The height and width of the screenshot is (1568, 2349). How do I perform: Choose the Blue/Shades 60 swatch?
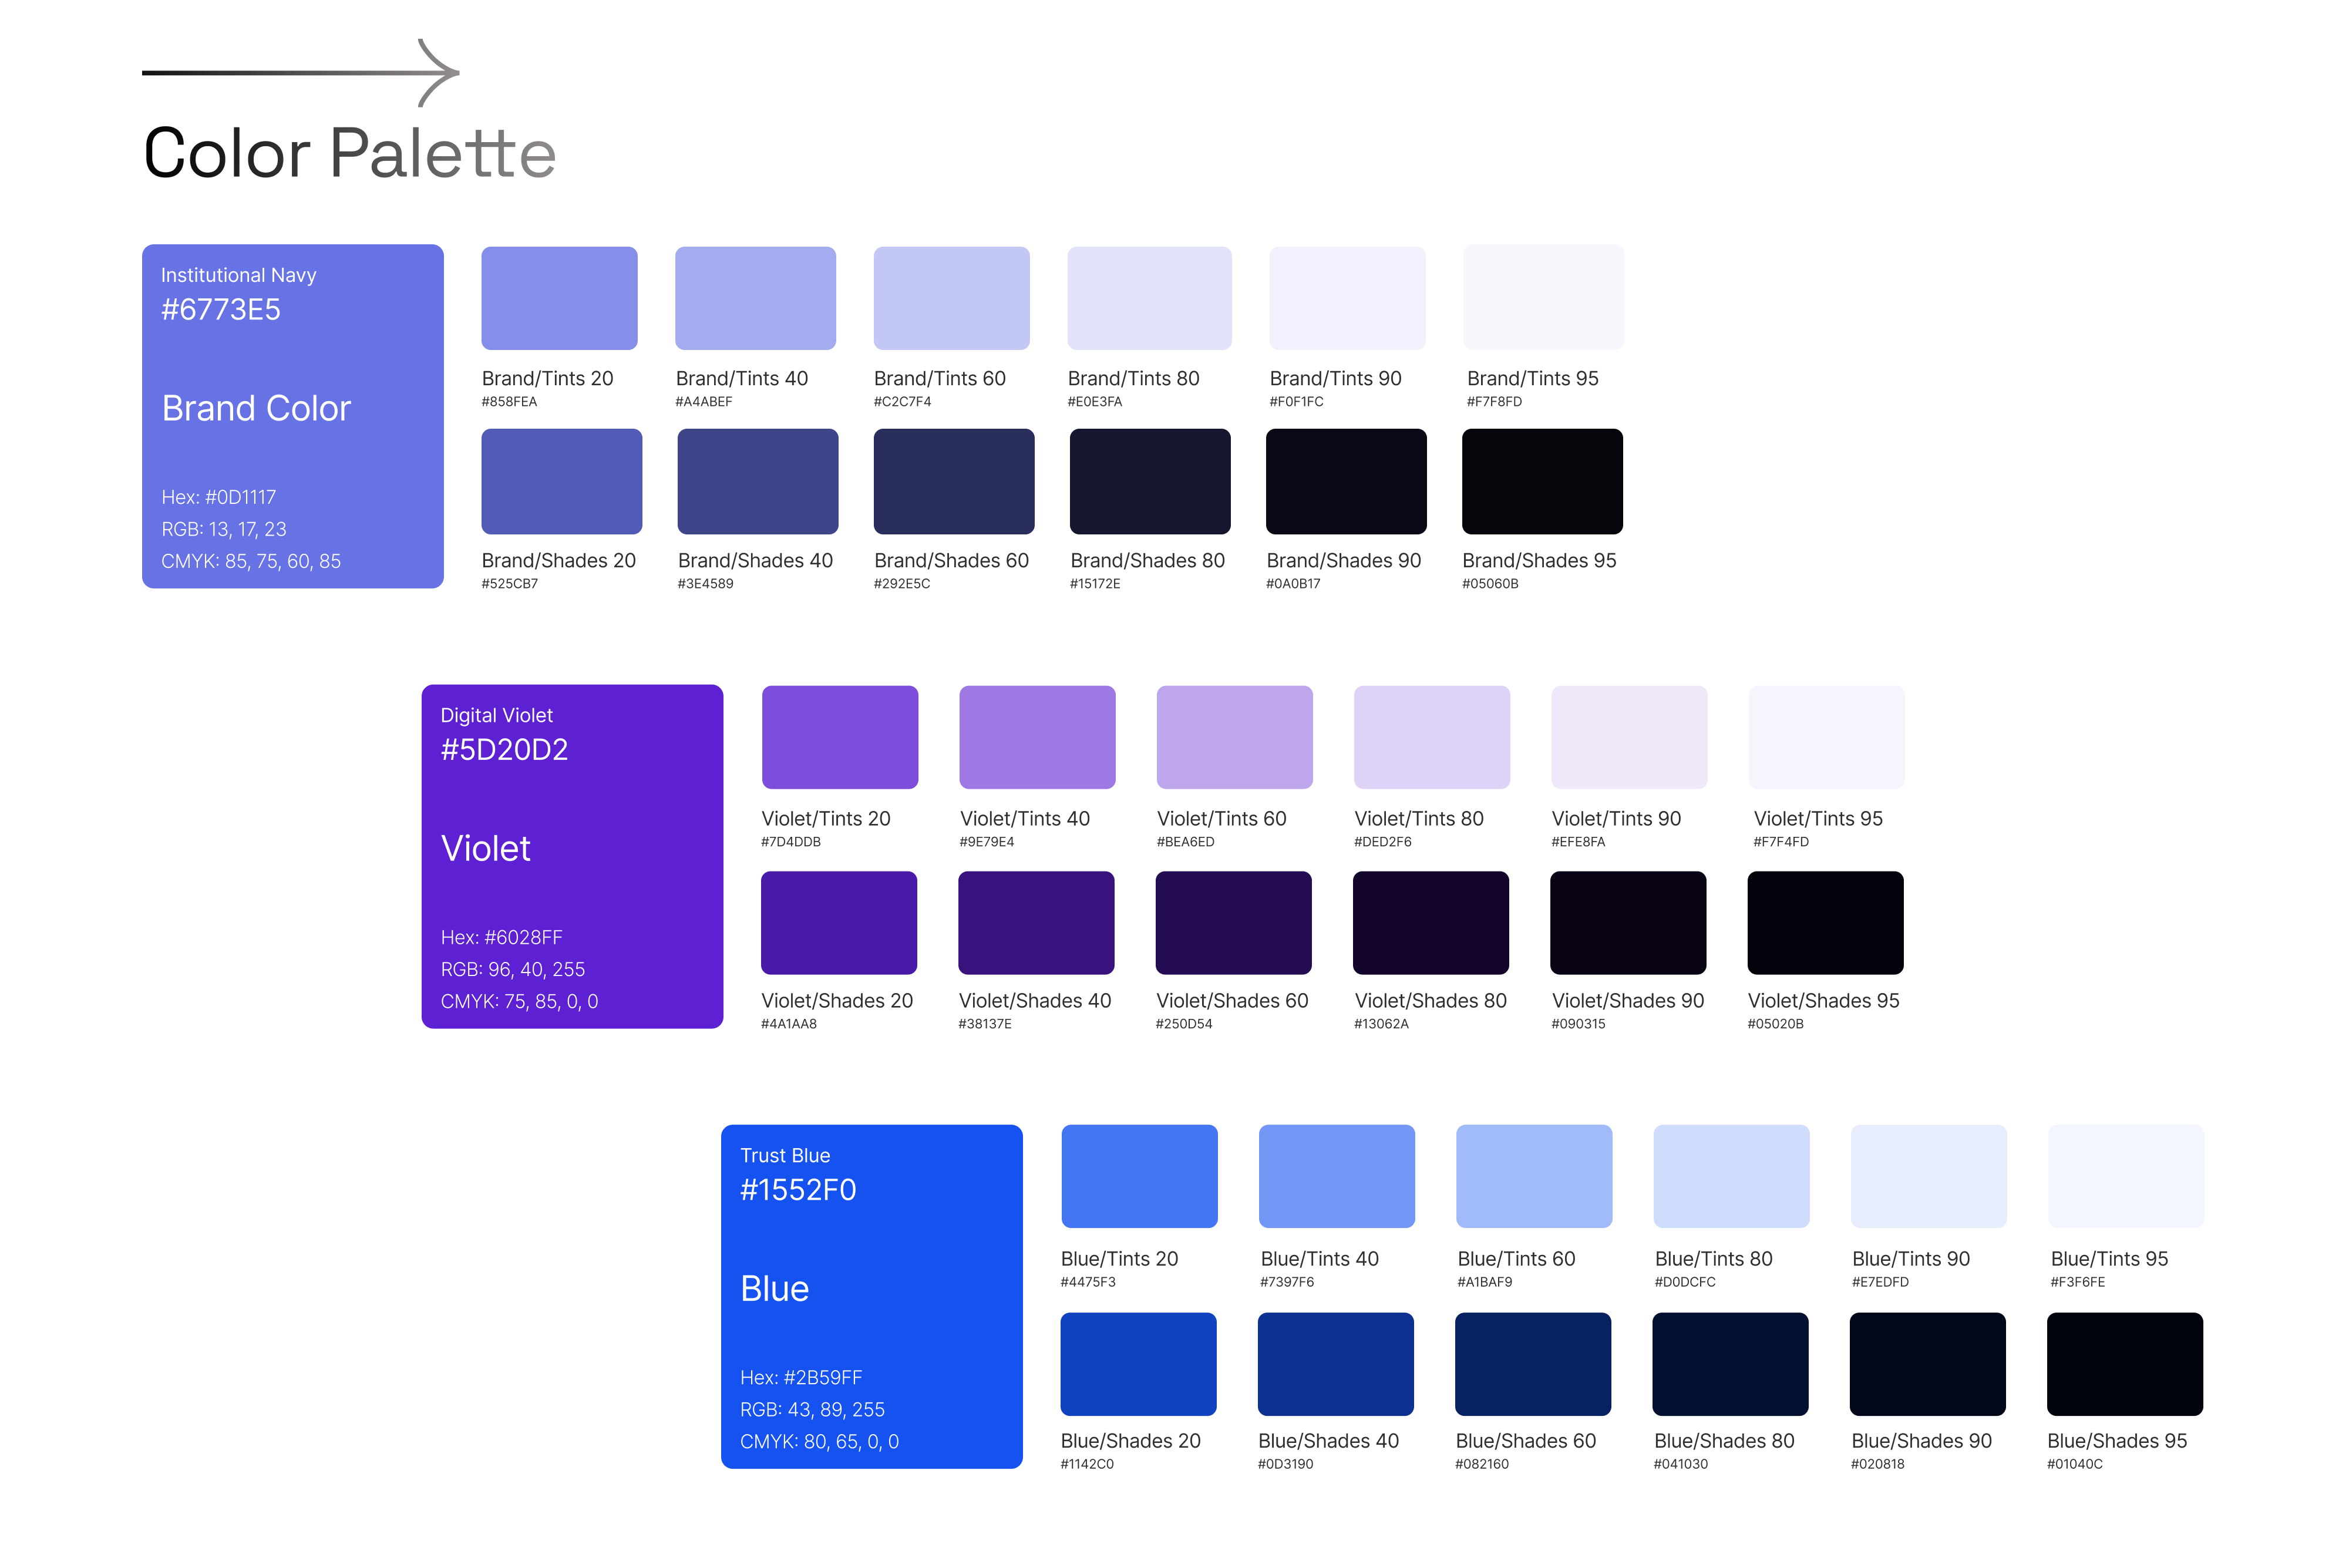pos(1532,1364)
